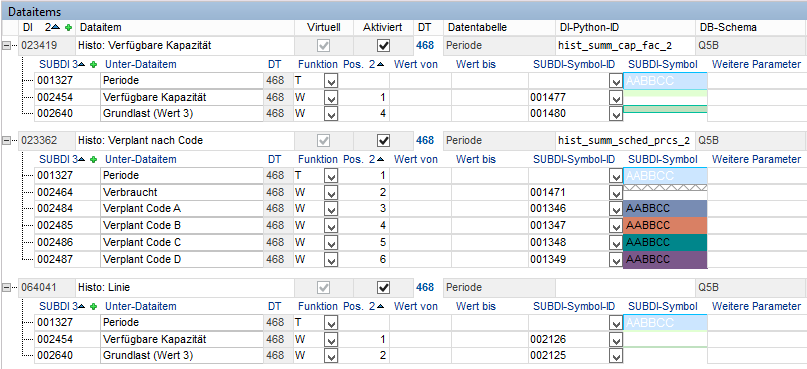Click orange symbol swatch of Verplant Code B

pos(665,225)
